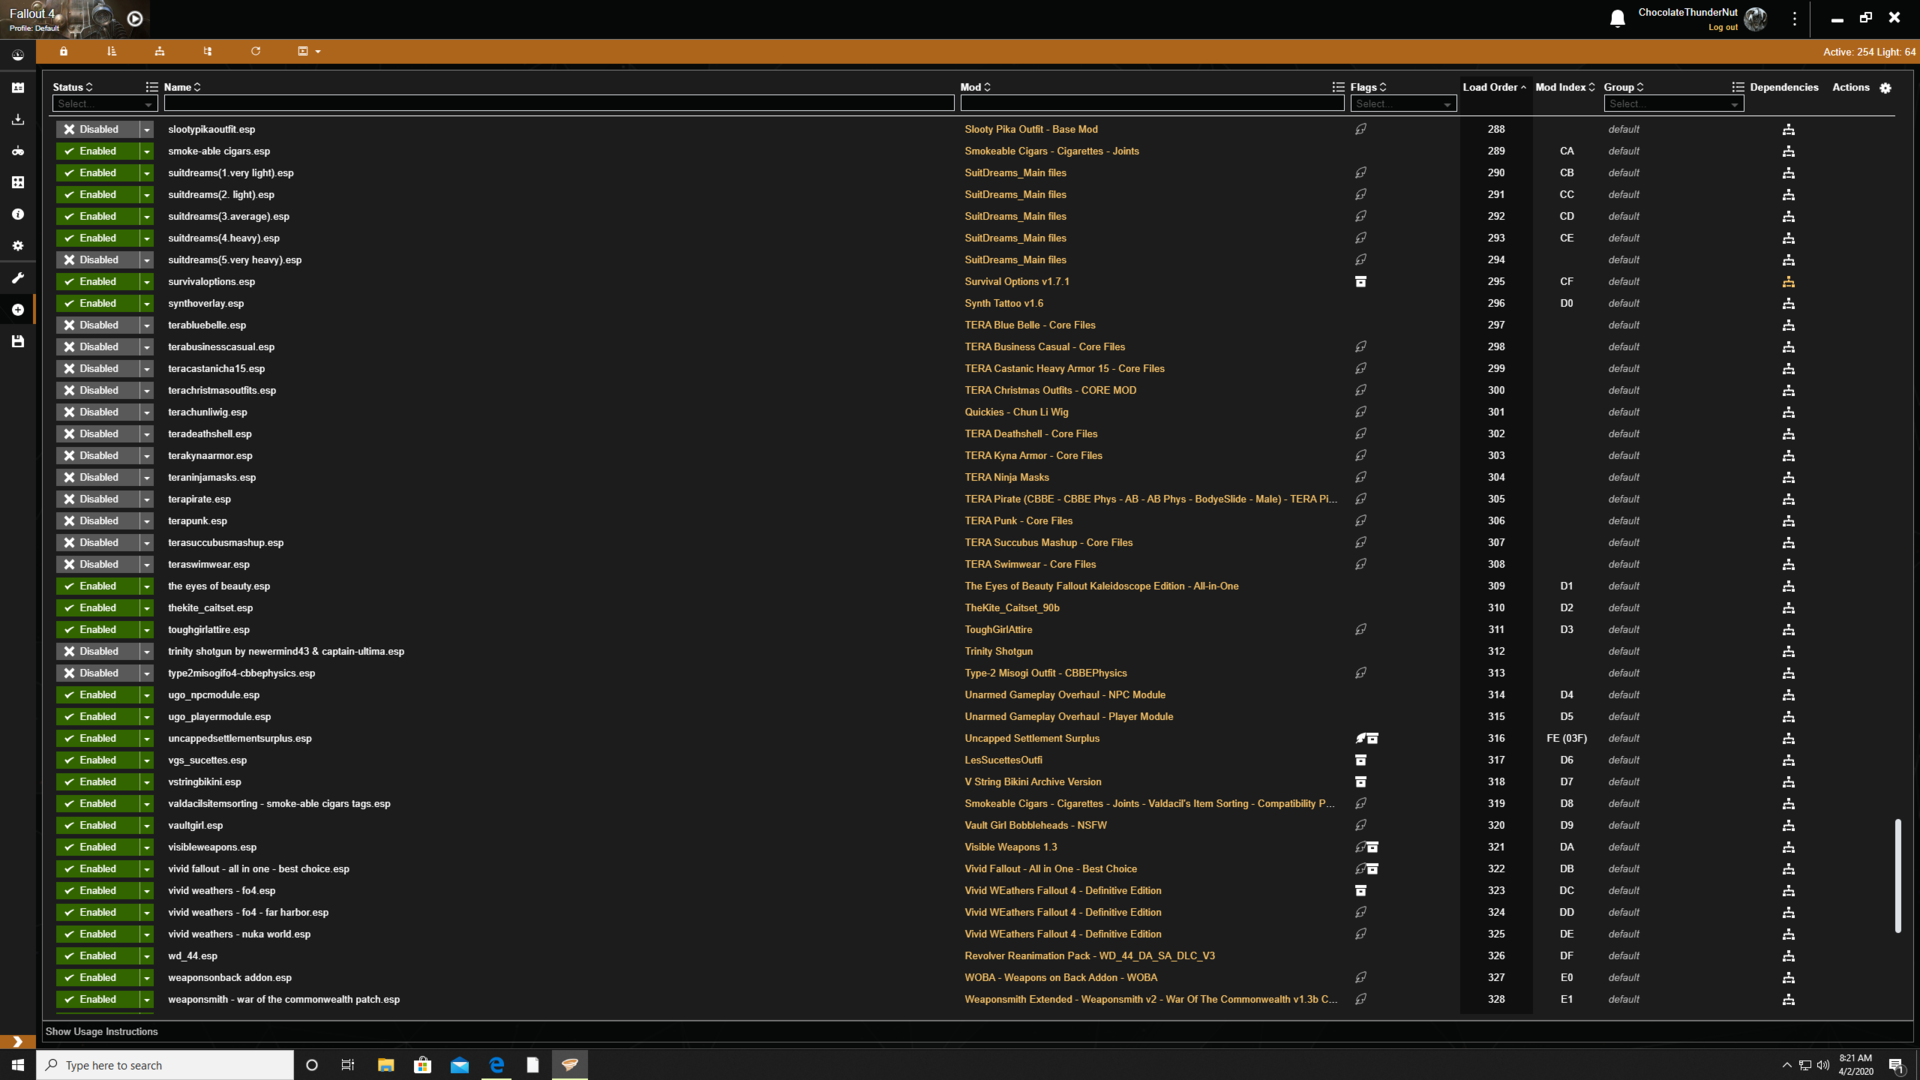This screenshot has height=1080, width=1920.
Task: Sort by the Name column header
Action: click(x=182, y=88)
